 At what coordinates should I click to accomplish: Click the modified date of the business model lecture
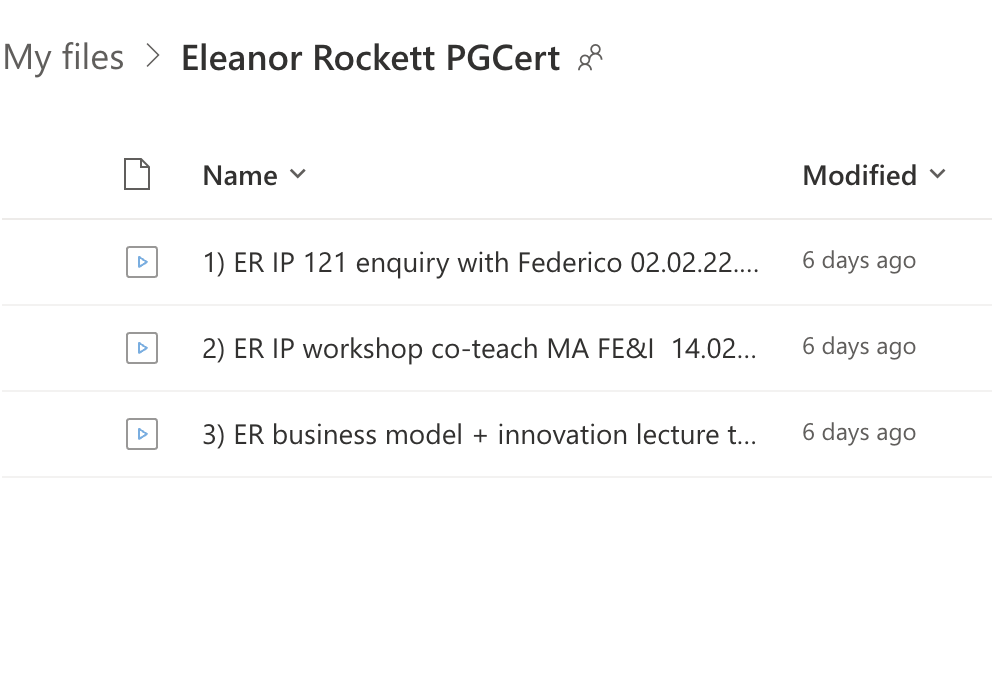coord(859,433)
